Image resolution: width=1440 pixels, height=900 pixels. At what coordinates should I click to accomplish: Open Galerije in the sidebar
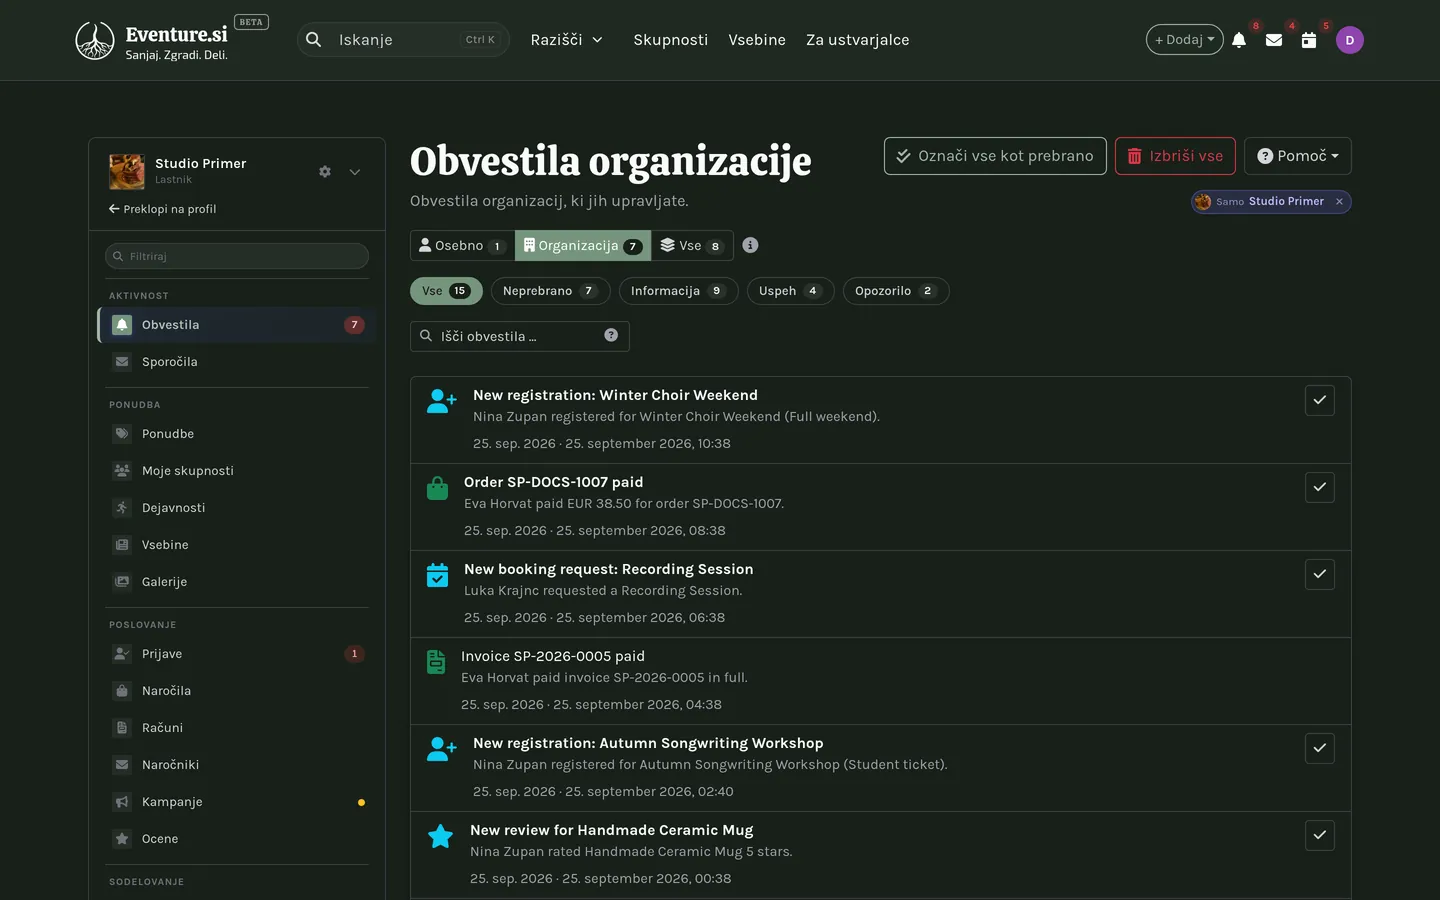pyautogui.click(x=237, y=582)
